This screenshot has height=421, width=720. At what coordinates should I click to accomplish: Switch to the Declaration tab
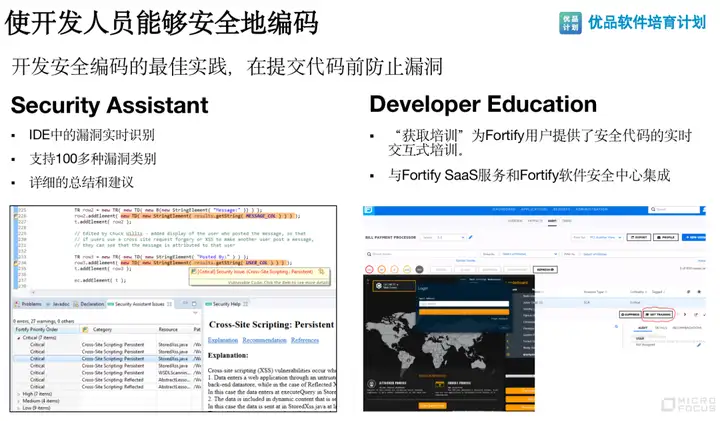click(x=89, y=304)
